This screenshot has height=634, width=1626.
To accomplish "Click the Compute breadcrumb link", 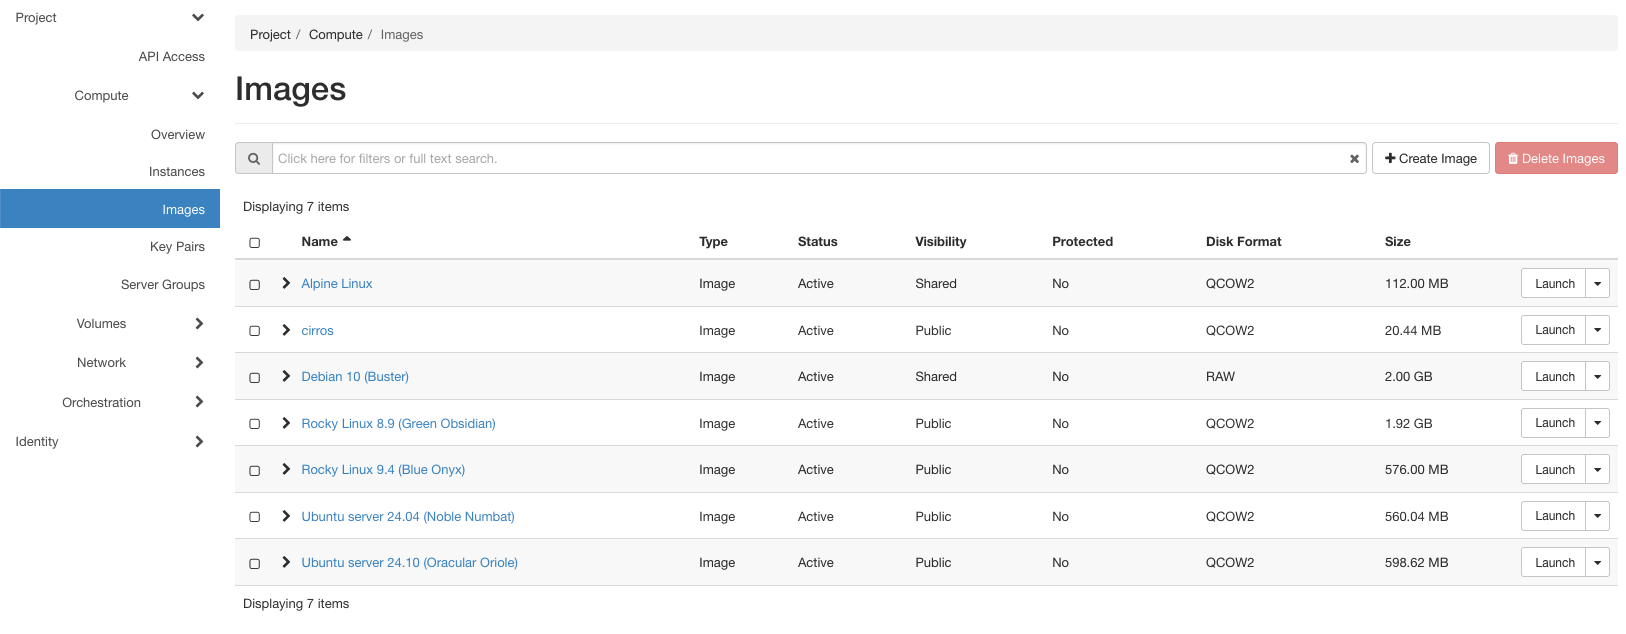I will [x=336, y=35].
